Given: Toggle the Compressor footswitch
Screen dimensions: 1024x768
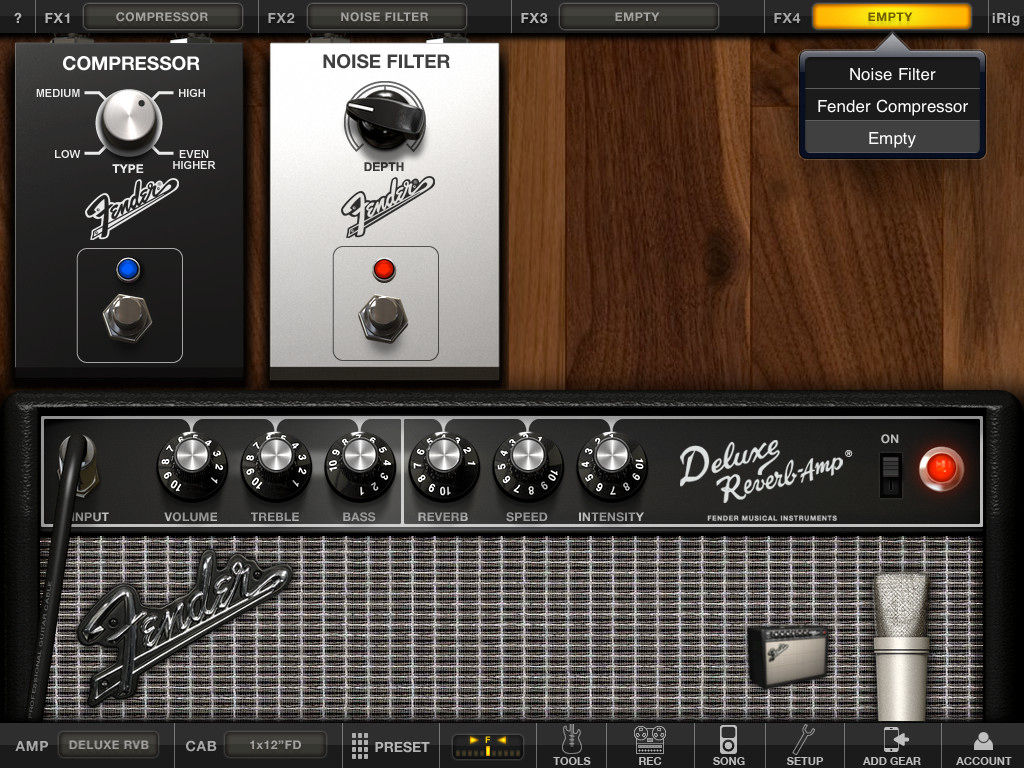Looking at the screenshot, I should (x=128, y=317).
